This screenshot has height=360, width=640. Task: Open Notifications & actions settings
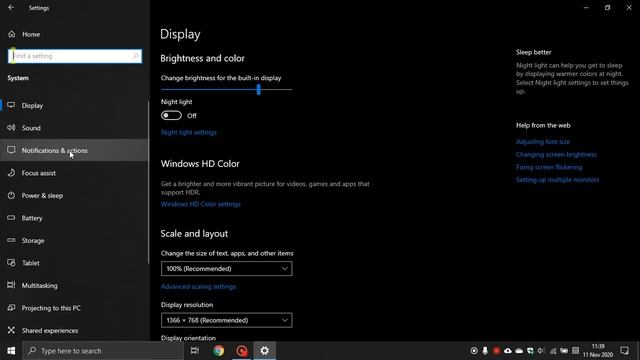click(x=74, y=151)
